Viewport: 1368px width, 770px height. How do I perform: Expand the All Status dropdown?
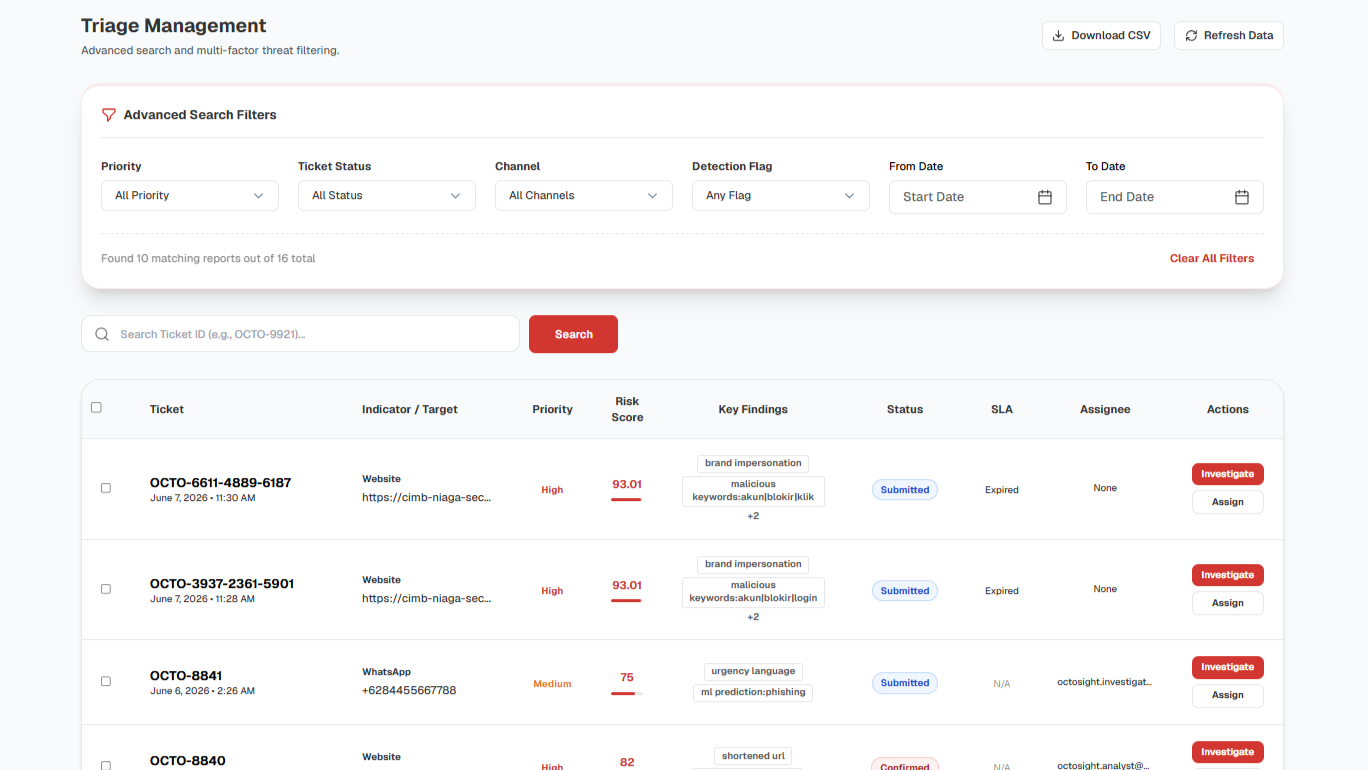click(387, 196)
